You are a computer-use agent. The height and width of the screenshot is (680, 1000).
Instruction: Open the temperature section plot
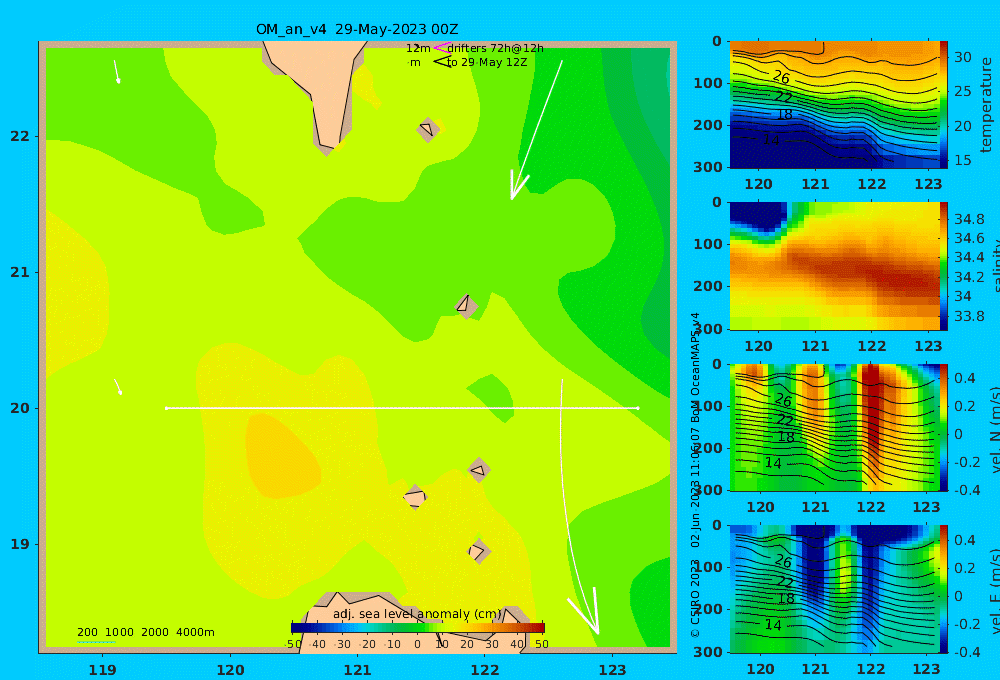click(835, 105)
